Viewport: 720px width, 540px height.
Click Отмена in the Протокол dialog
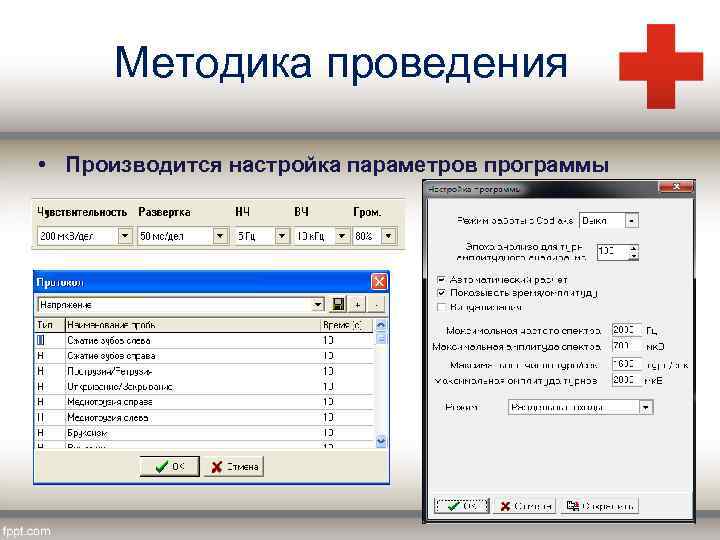tap(234, 467)
